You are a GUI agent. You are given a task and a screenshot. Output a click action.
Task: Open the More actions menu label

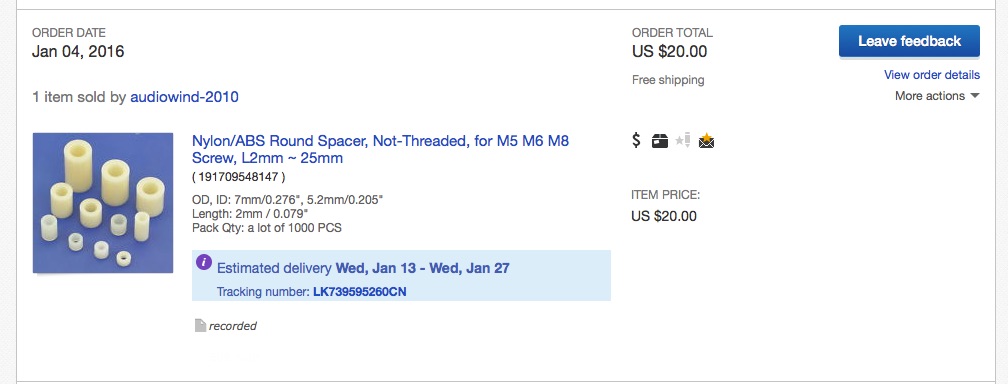click(x=930, y=96)
